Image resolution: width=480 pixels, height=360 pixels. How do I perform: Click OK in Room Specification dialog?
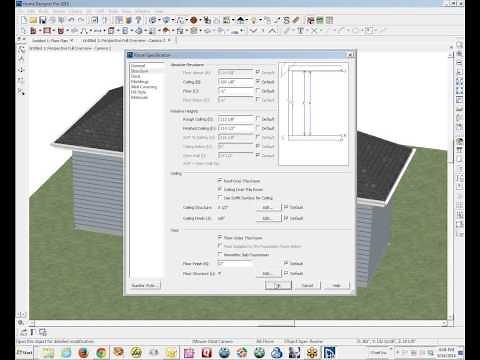pyautogui.click(x=278, y=285)
